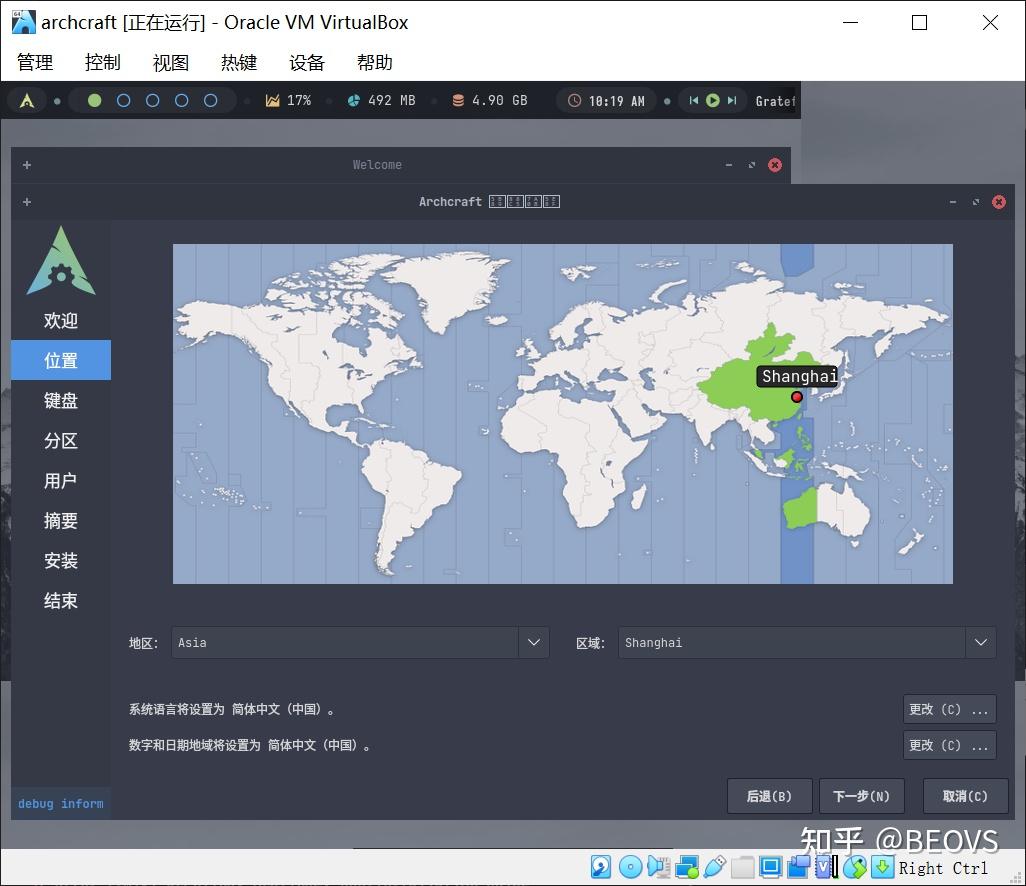Click the 492 MB memory usage indicator
This screenshot has height=886, width=1026.
pos(381,100)
